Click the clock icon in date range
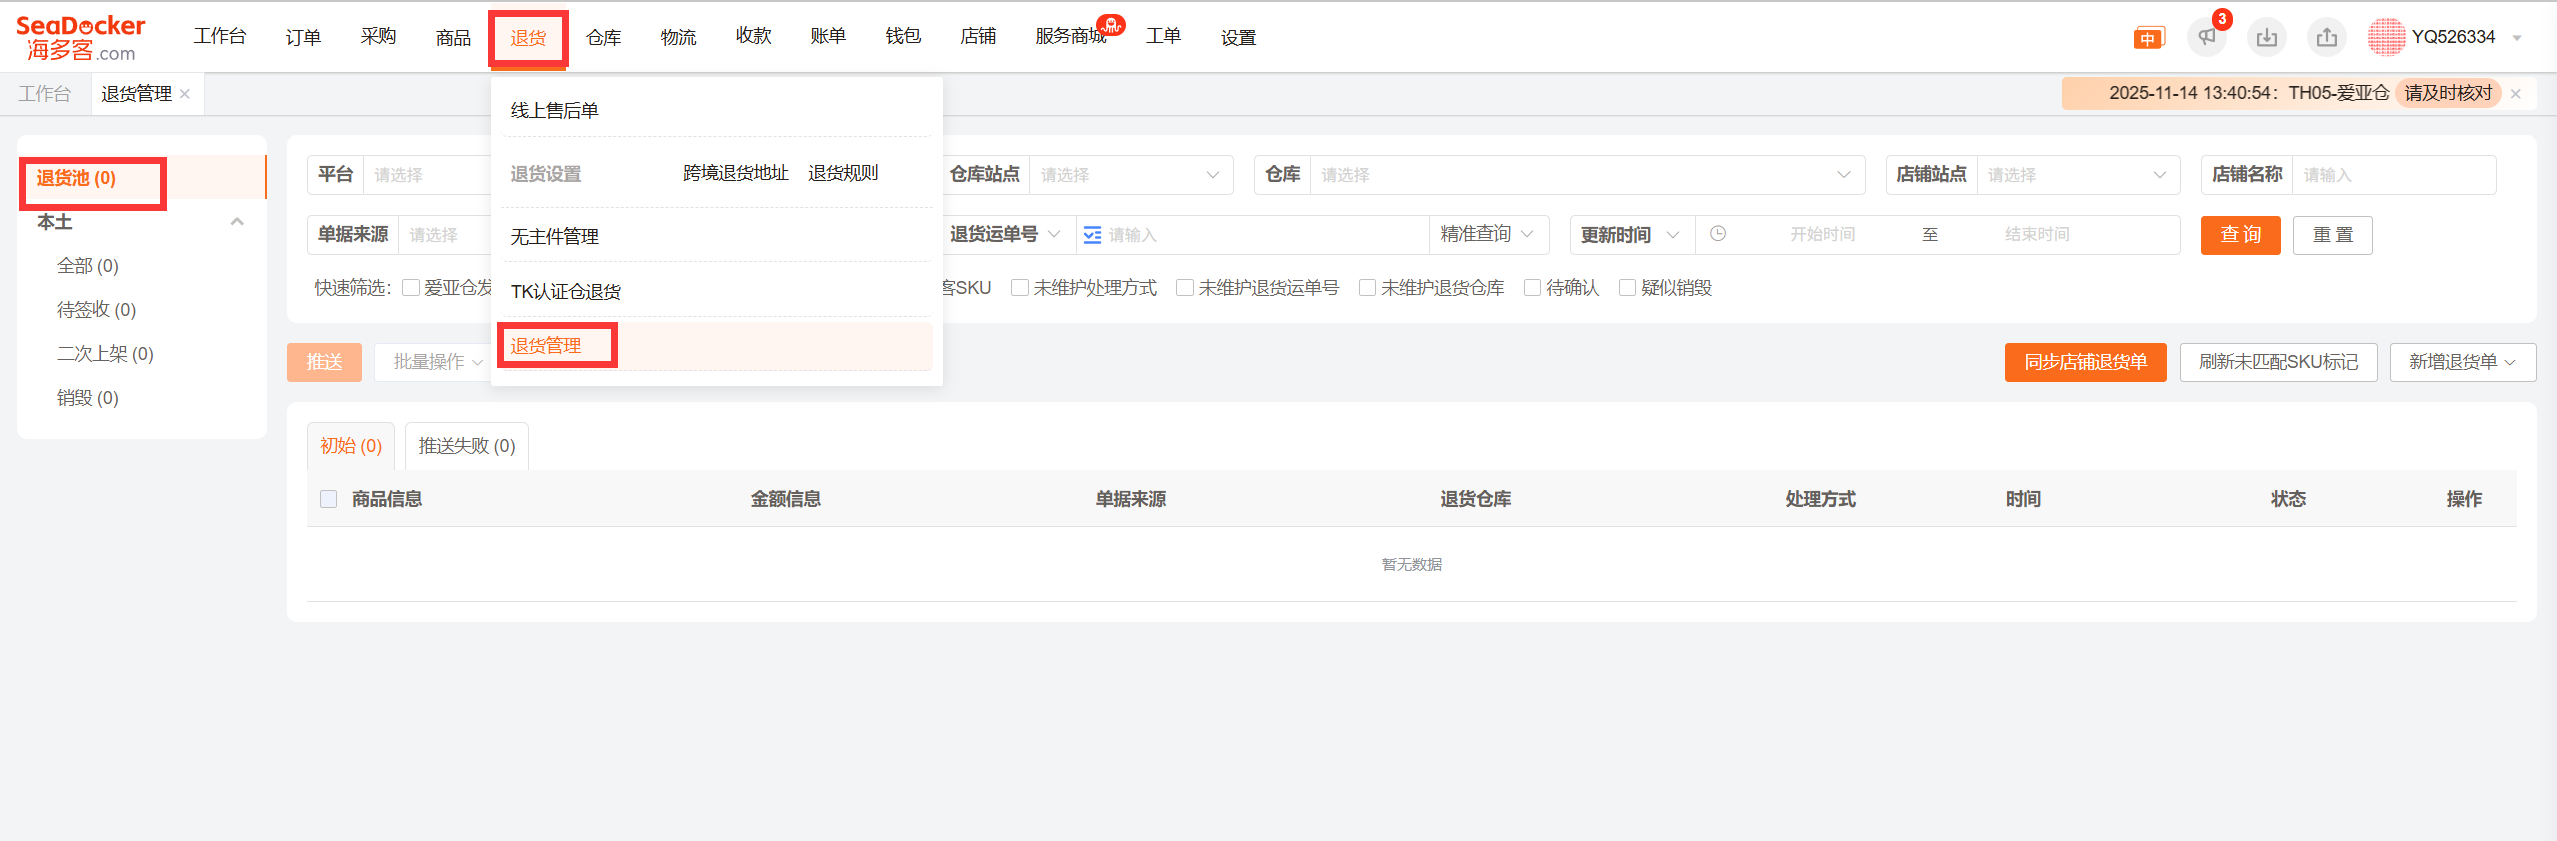 pyautogui.click(x=1718, y=234)
